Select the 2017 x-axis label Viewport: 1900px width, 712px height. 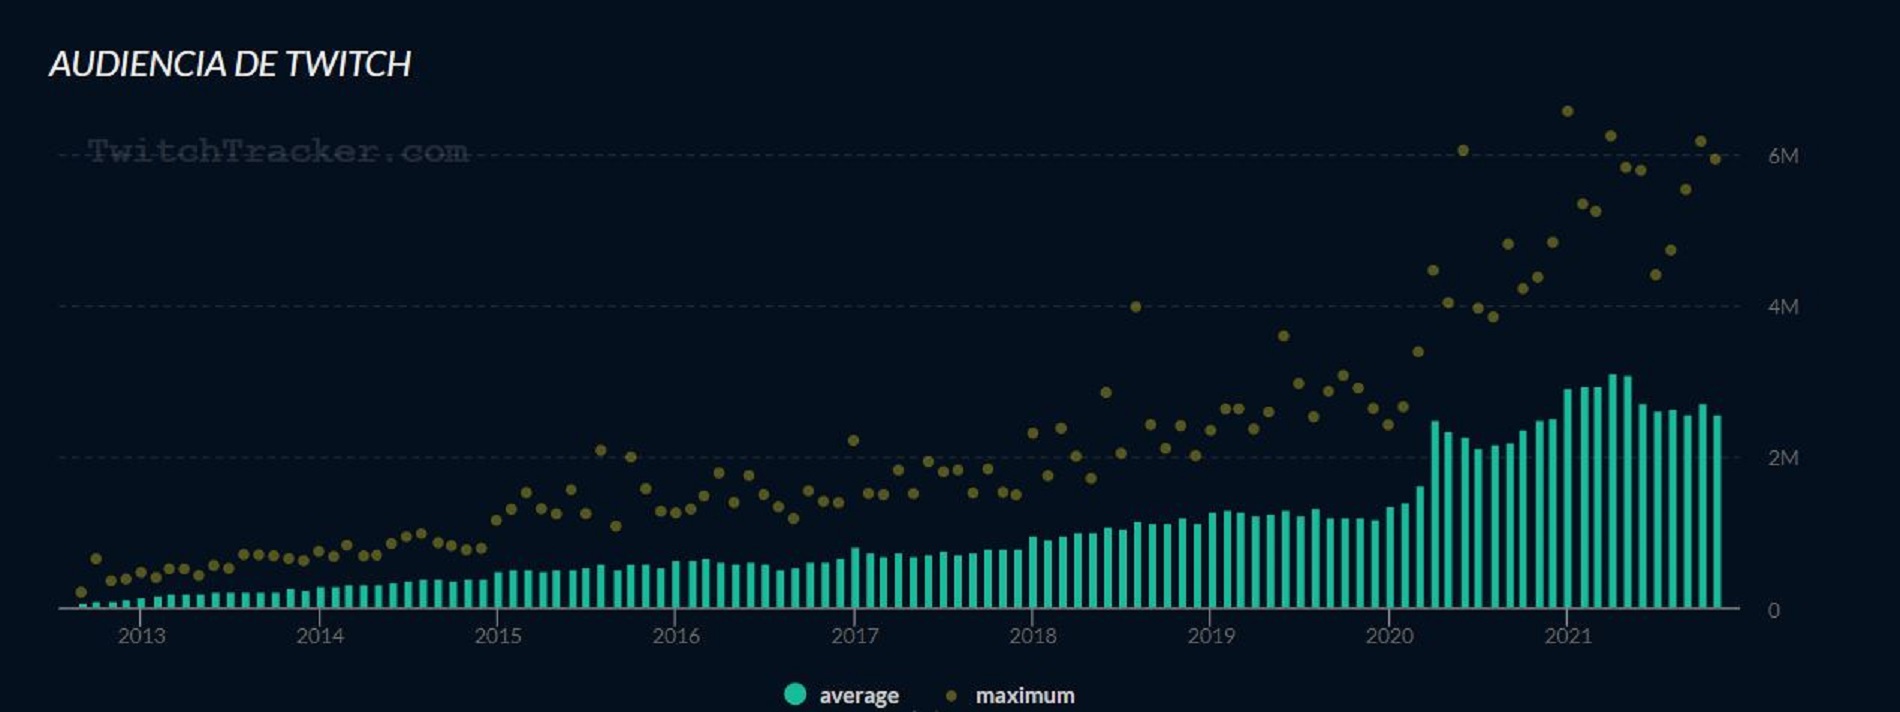click(x=855, y=636)
